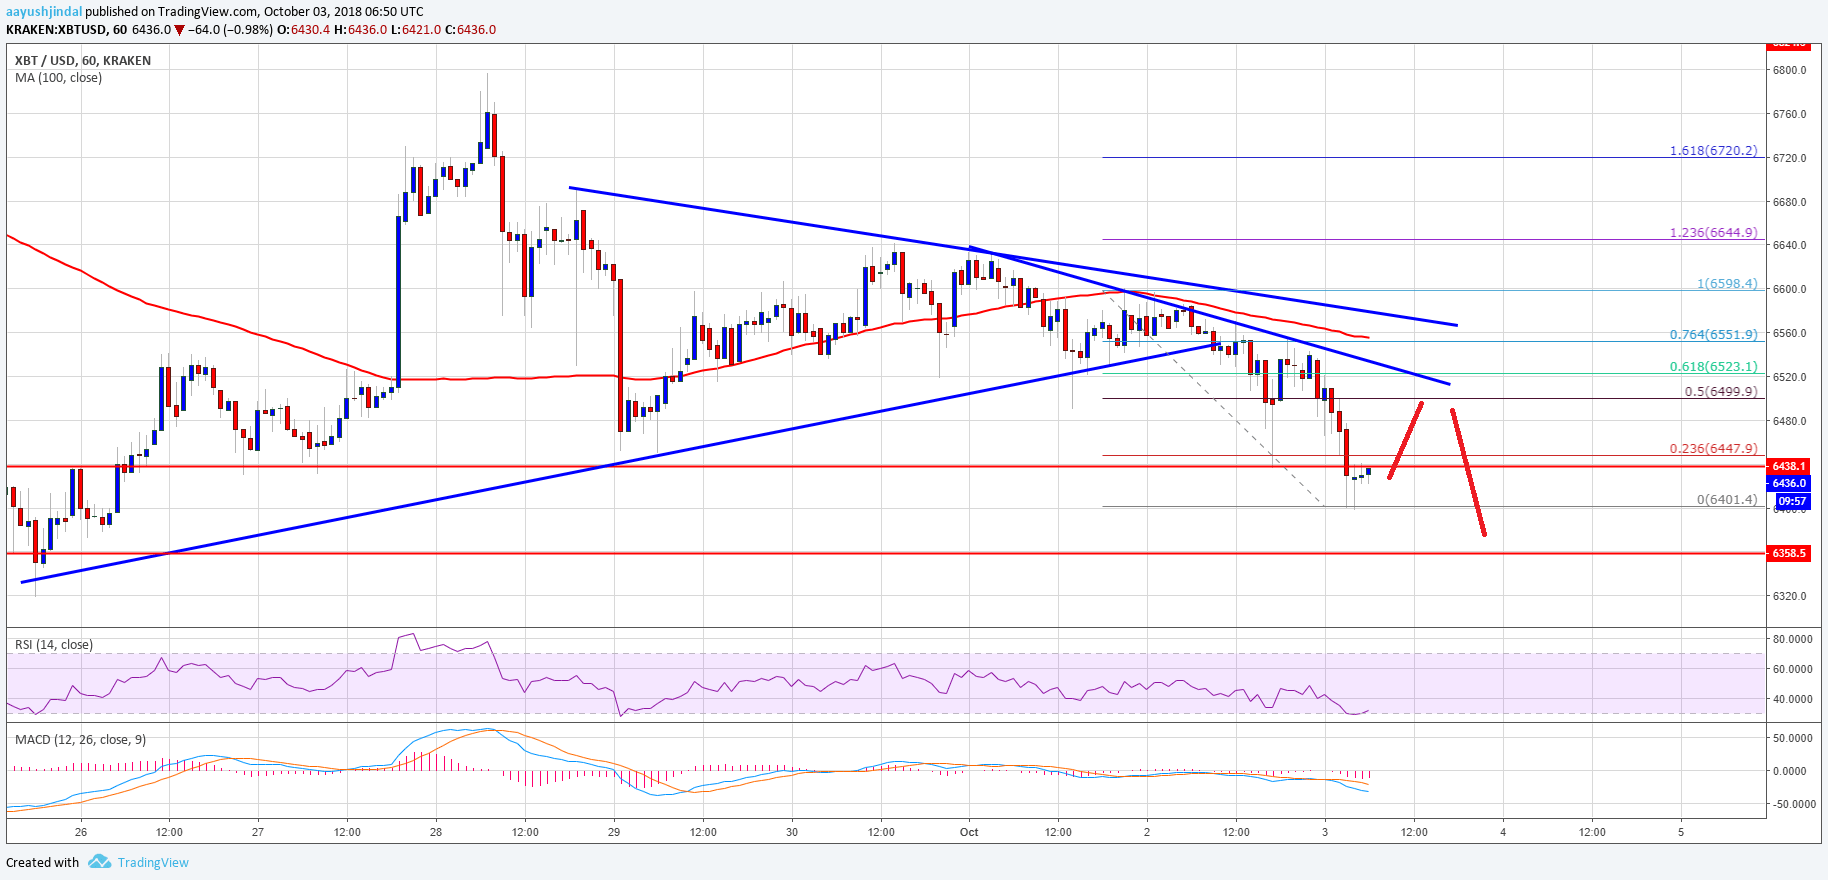Image resolution: width=1828 pixels, height=880 pixels.
Task: Click the 0.236(6447.9) Fibonacci level label
Action: [1713, 448]
